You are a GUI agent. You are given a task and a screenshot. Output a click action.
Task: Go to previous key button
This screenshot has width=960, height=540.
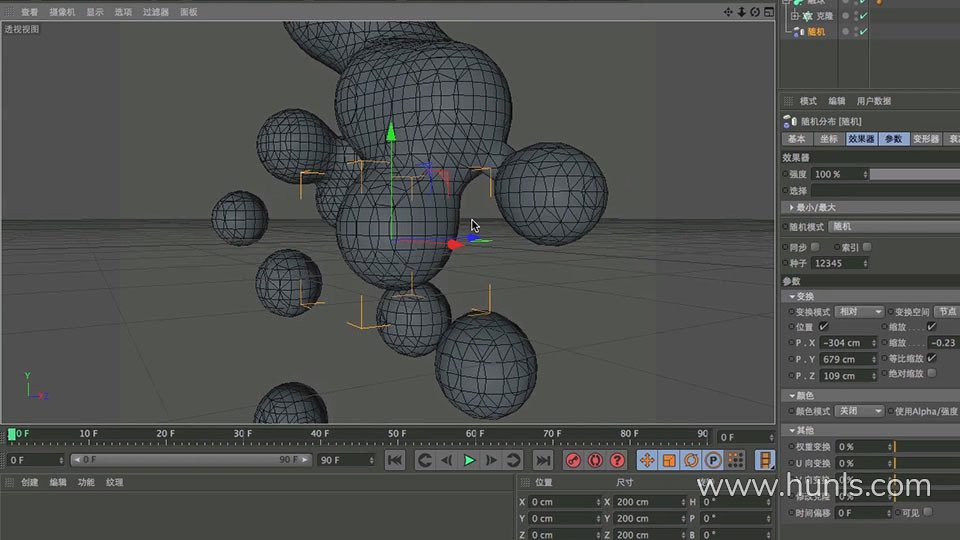coord(424,460)
